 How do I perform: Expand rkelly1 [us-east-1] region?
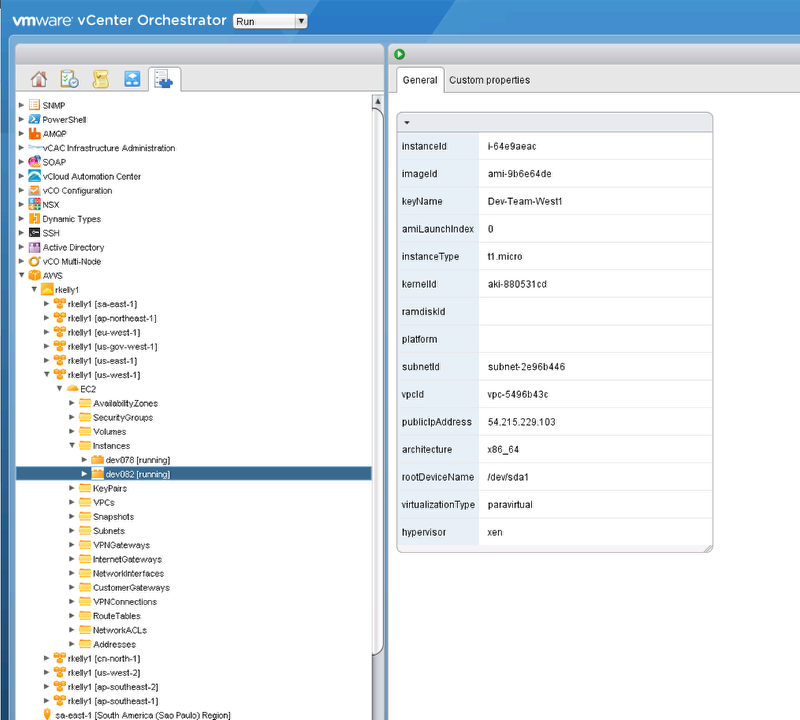pyautogui.click(x=46, y=361)
